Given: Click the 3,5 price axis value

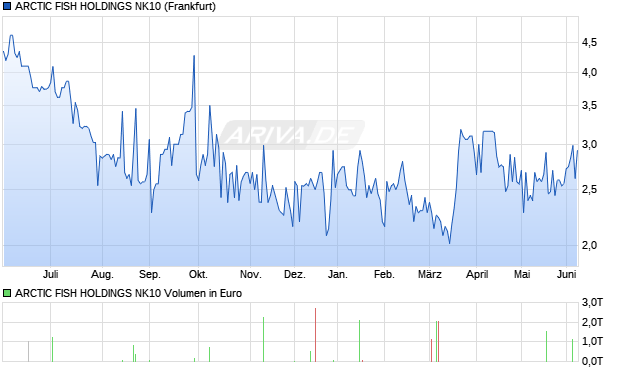Looking at the screenshot, I should pos(589,106).
